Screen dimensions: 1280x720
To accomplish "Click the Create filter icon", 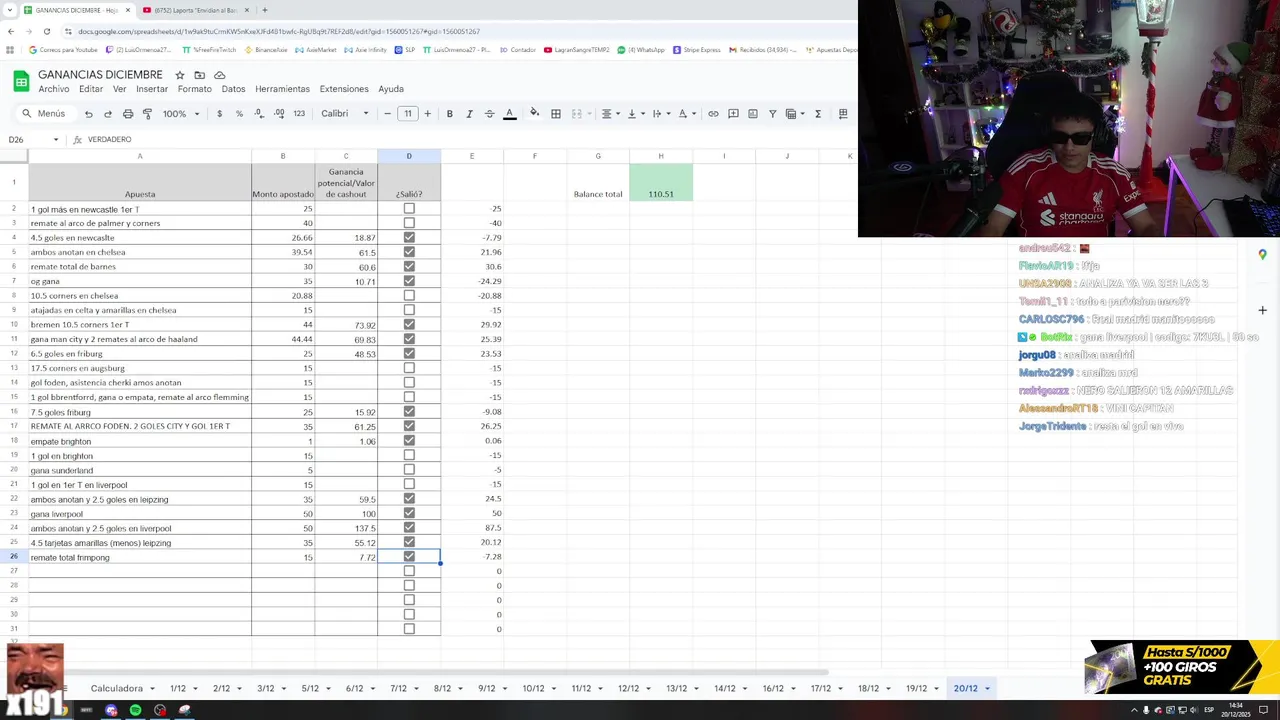I will tap(772, 114).
